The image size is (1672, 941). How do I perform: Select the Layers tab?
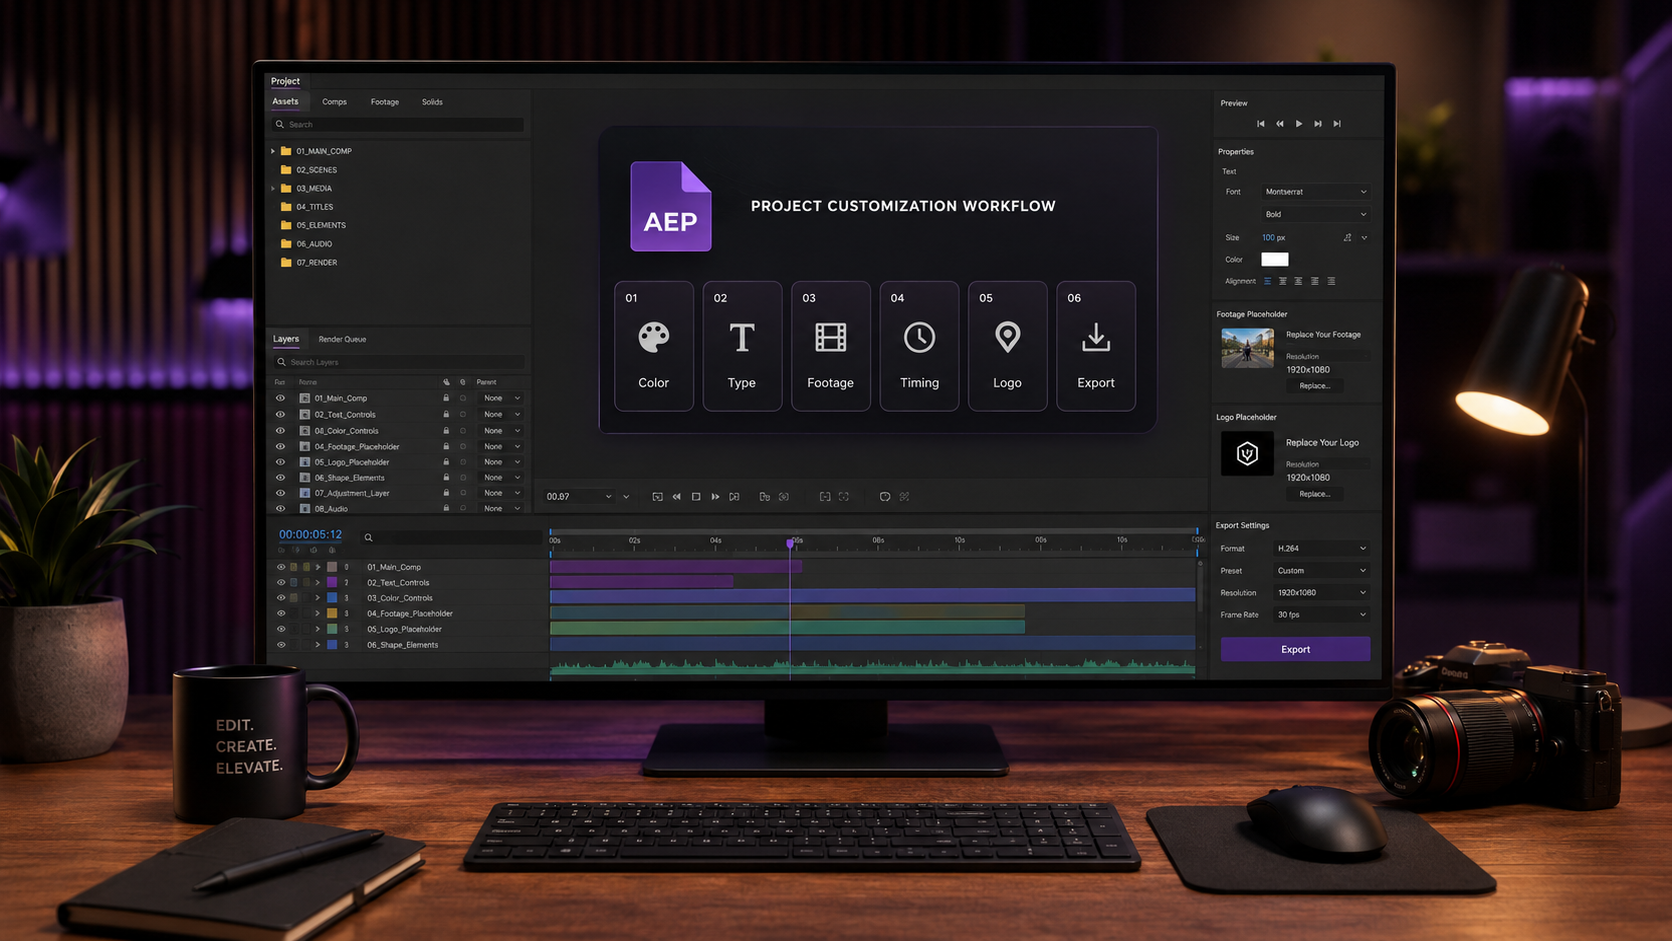coord(286,339)
